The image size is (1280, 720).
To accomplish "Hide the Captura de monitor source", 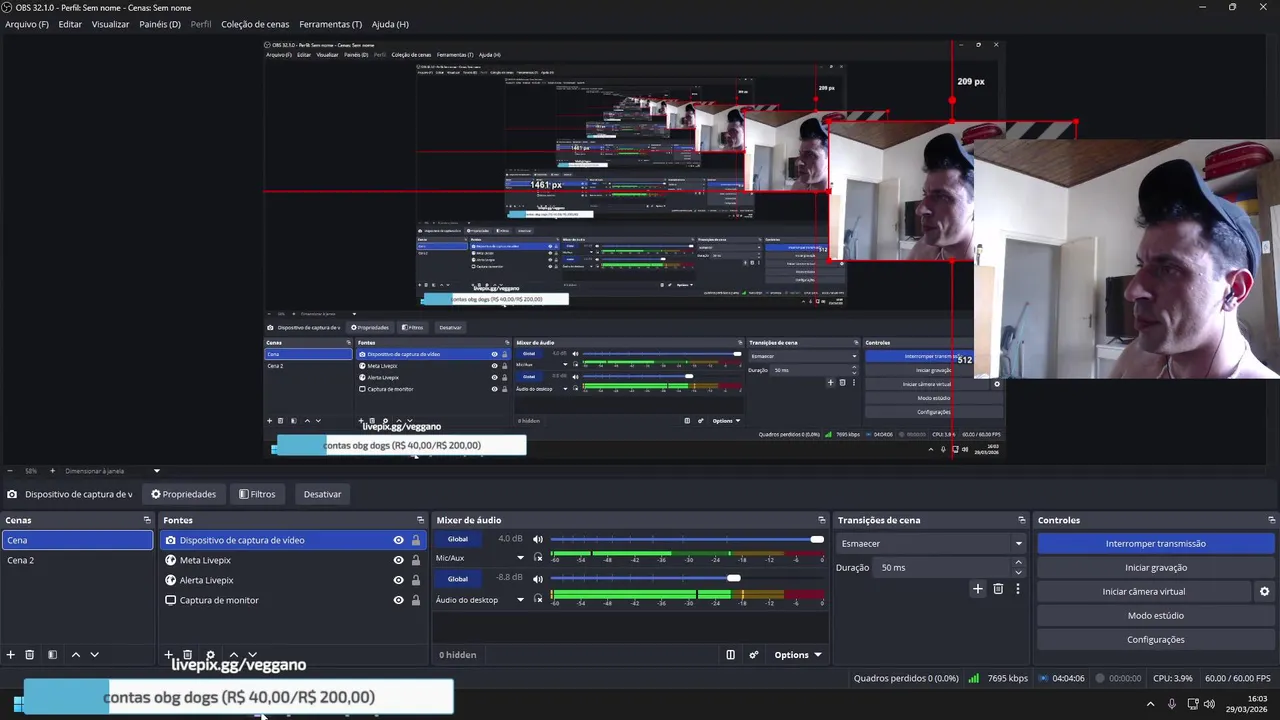I will click(x=398, y=600).
